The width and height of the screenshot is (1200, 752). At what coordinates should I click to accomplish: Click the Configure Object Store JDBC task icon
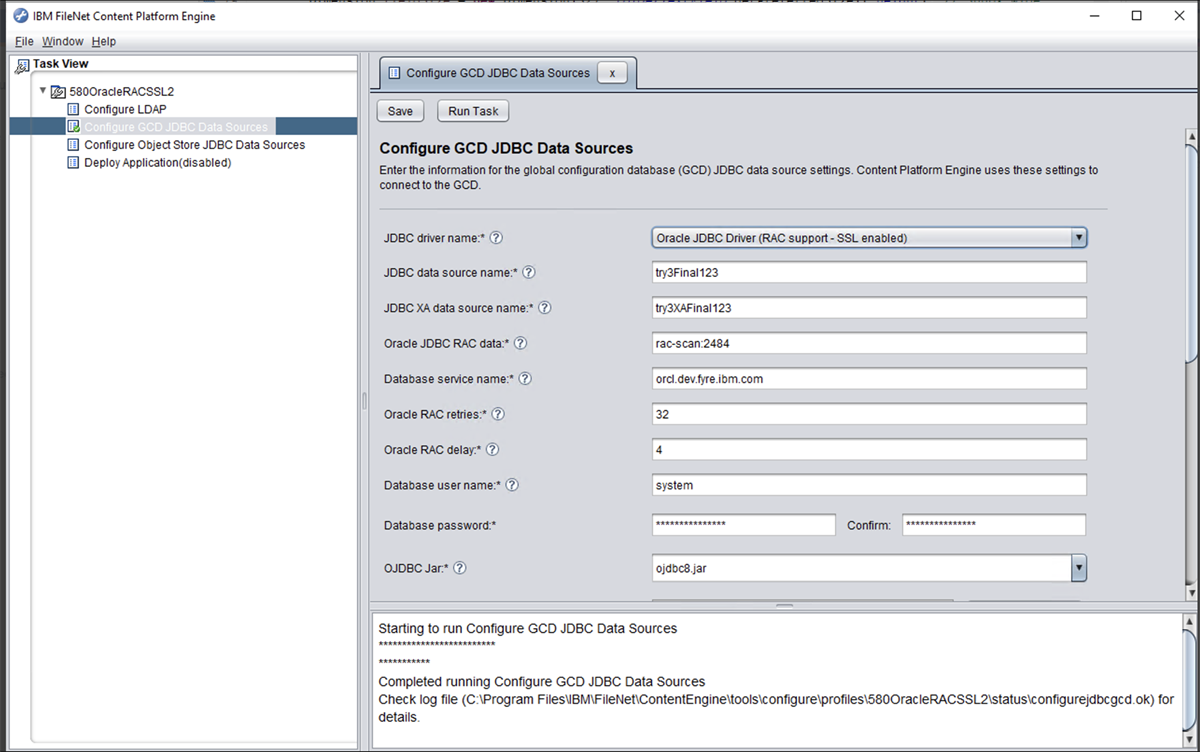pos(73,145)
